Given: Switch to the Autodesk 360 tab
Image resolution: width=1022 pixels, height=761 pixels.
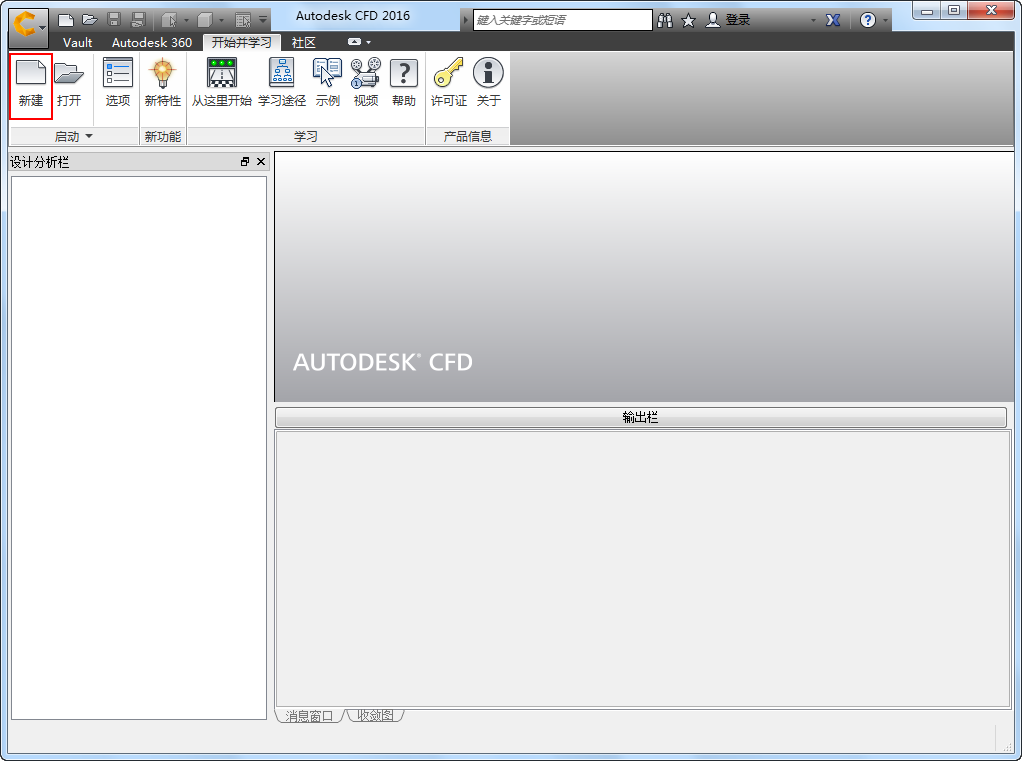Looking at the screenshot, I should pyautogui.click(x=152, y=42).
